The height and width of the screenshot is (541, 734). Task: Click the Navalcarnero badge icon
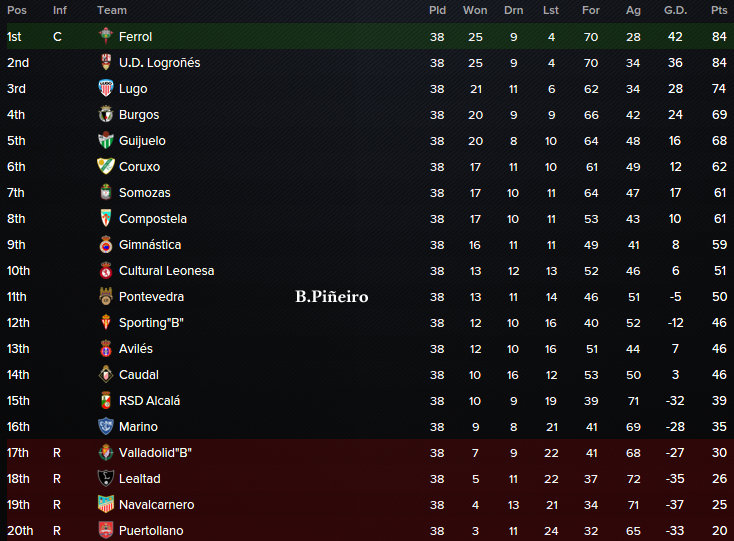pos(106,504)
